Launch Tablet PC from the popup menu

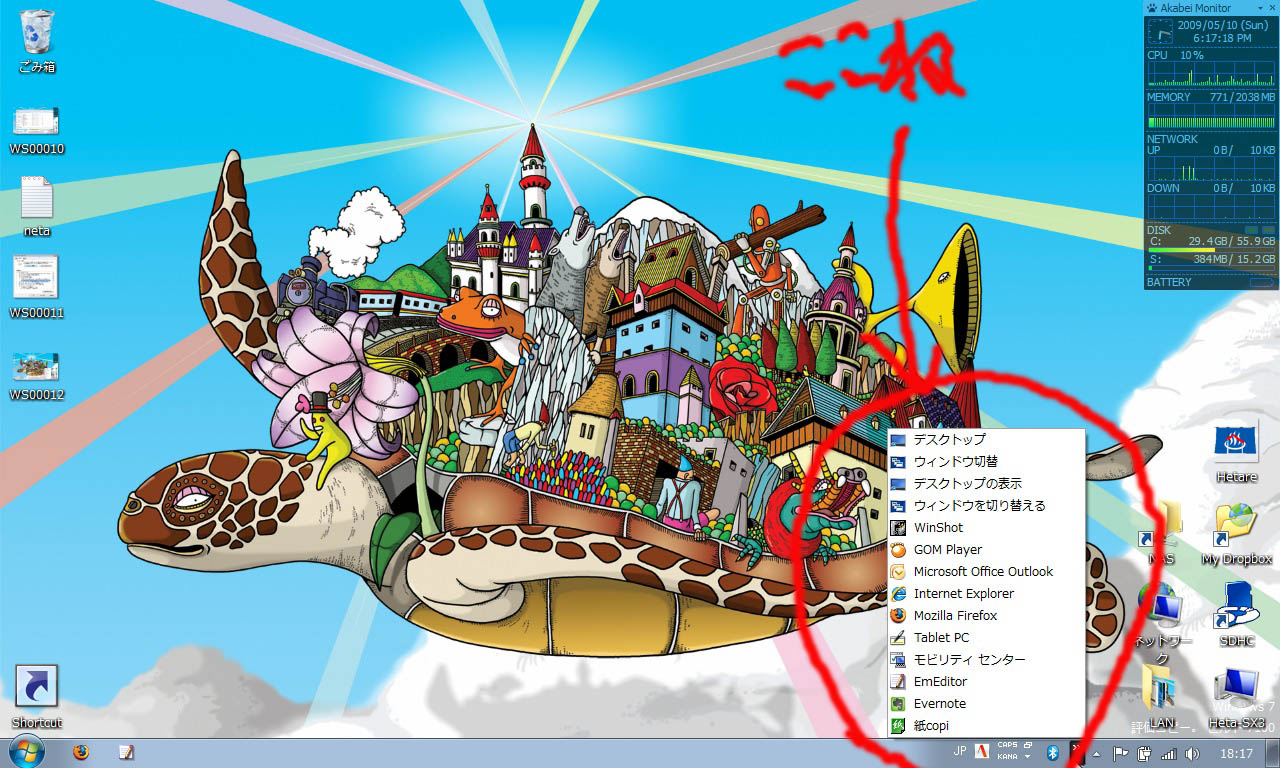click(986, 637)
